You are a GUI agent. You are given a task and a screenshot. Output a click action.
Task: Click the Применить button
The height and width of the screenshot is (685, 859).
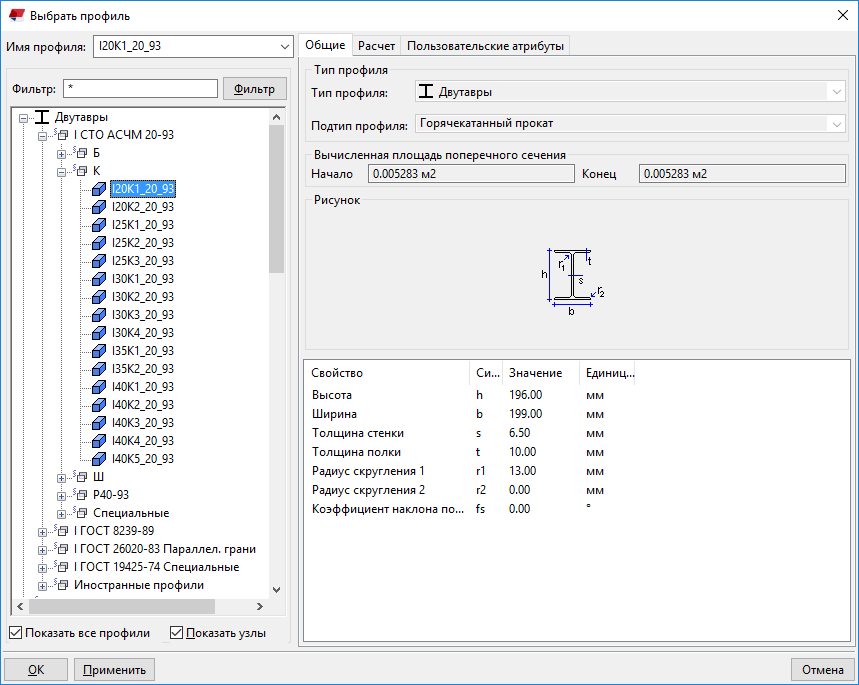tap(115, 670)
